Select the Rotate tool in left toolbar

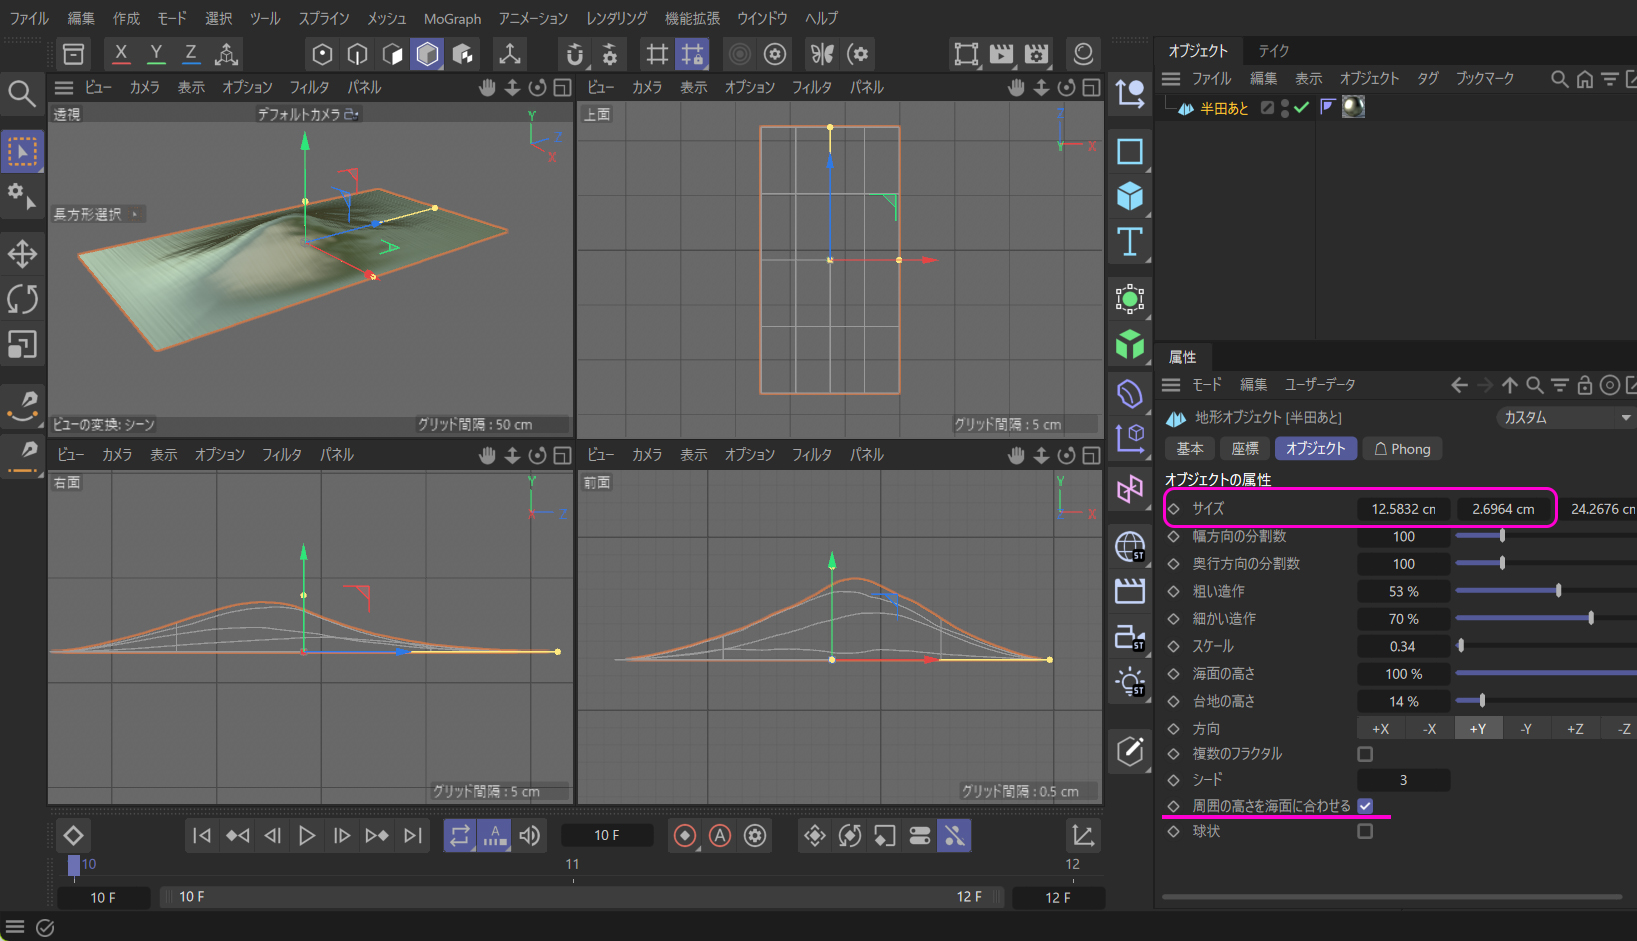(22, 299)
